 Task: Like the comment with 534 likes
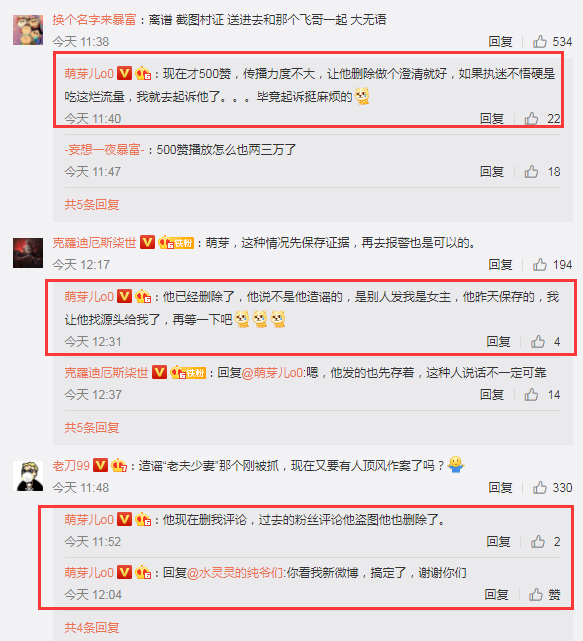click(540, 41)
